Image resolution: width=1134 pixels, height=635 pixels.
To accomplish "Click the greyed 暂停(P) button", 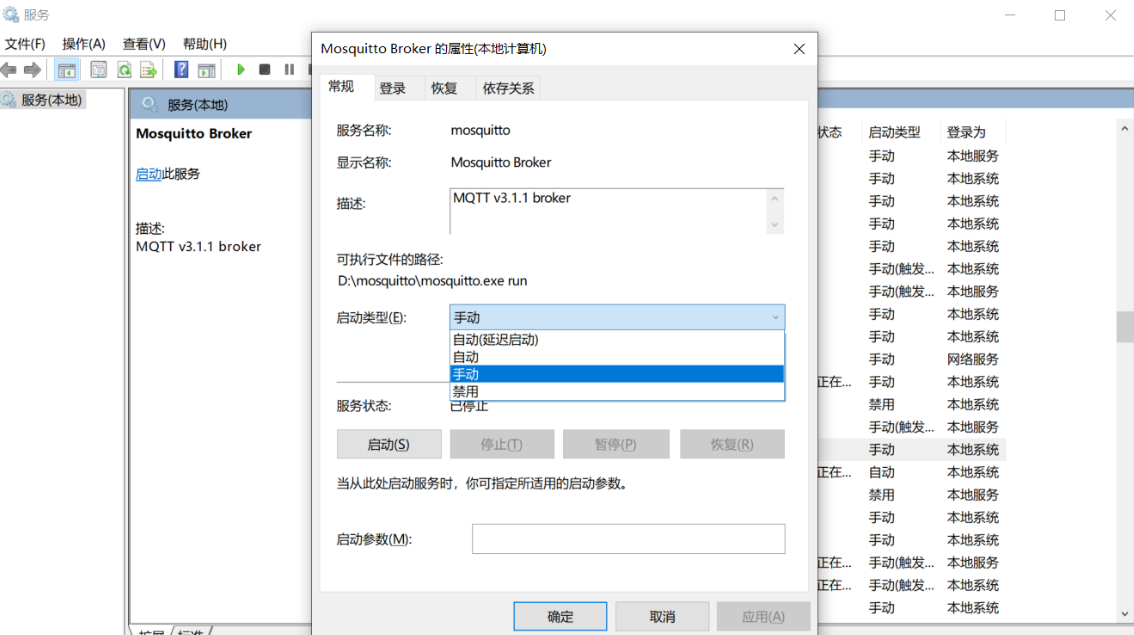I will click(615, 444).
